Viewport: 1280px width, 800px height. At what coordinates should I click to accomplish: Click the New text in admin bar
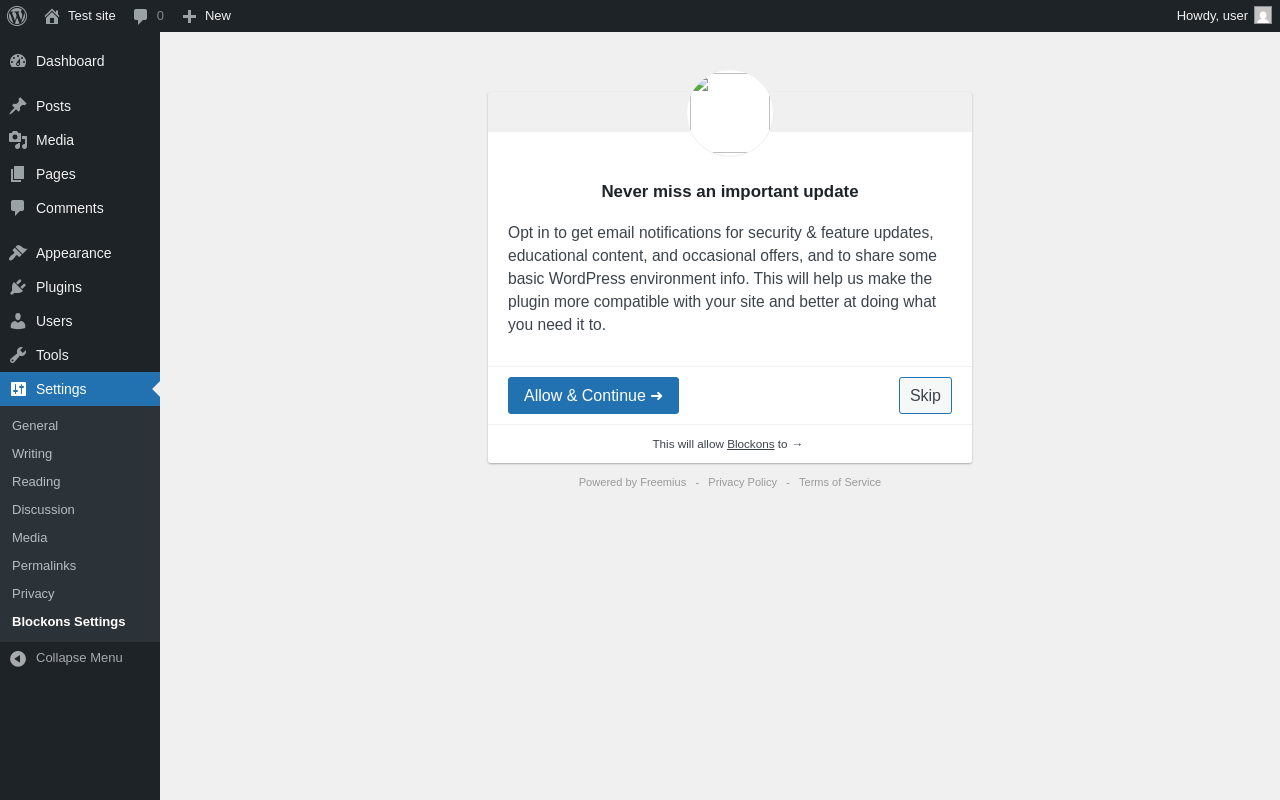tap(218, 16)
